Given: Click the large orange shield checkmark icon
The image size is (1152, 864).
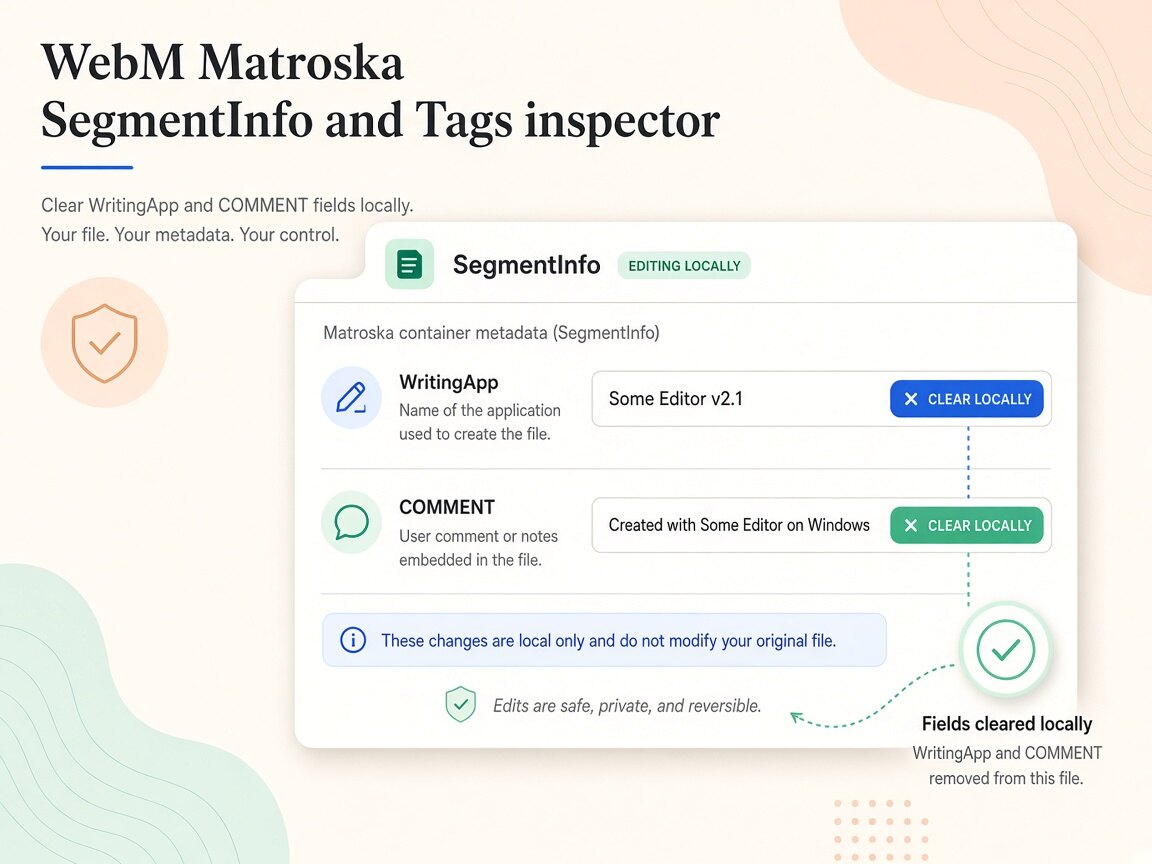Looking at the screenshot, I should pyautogui.click(x=104, y=342).
